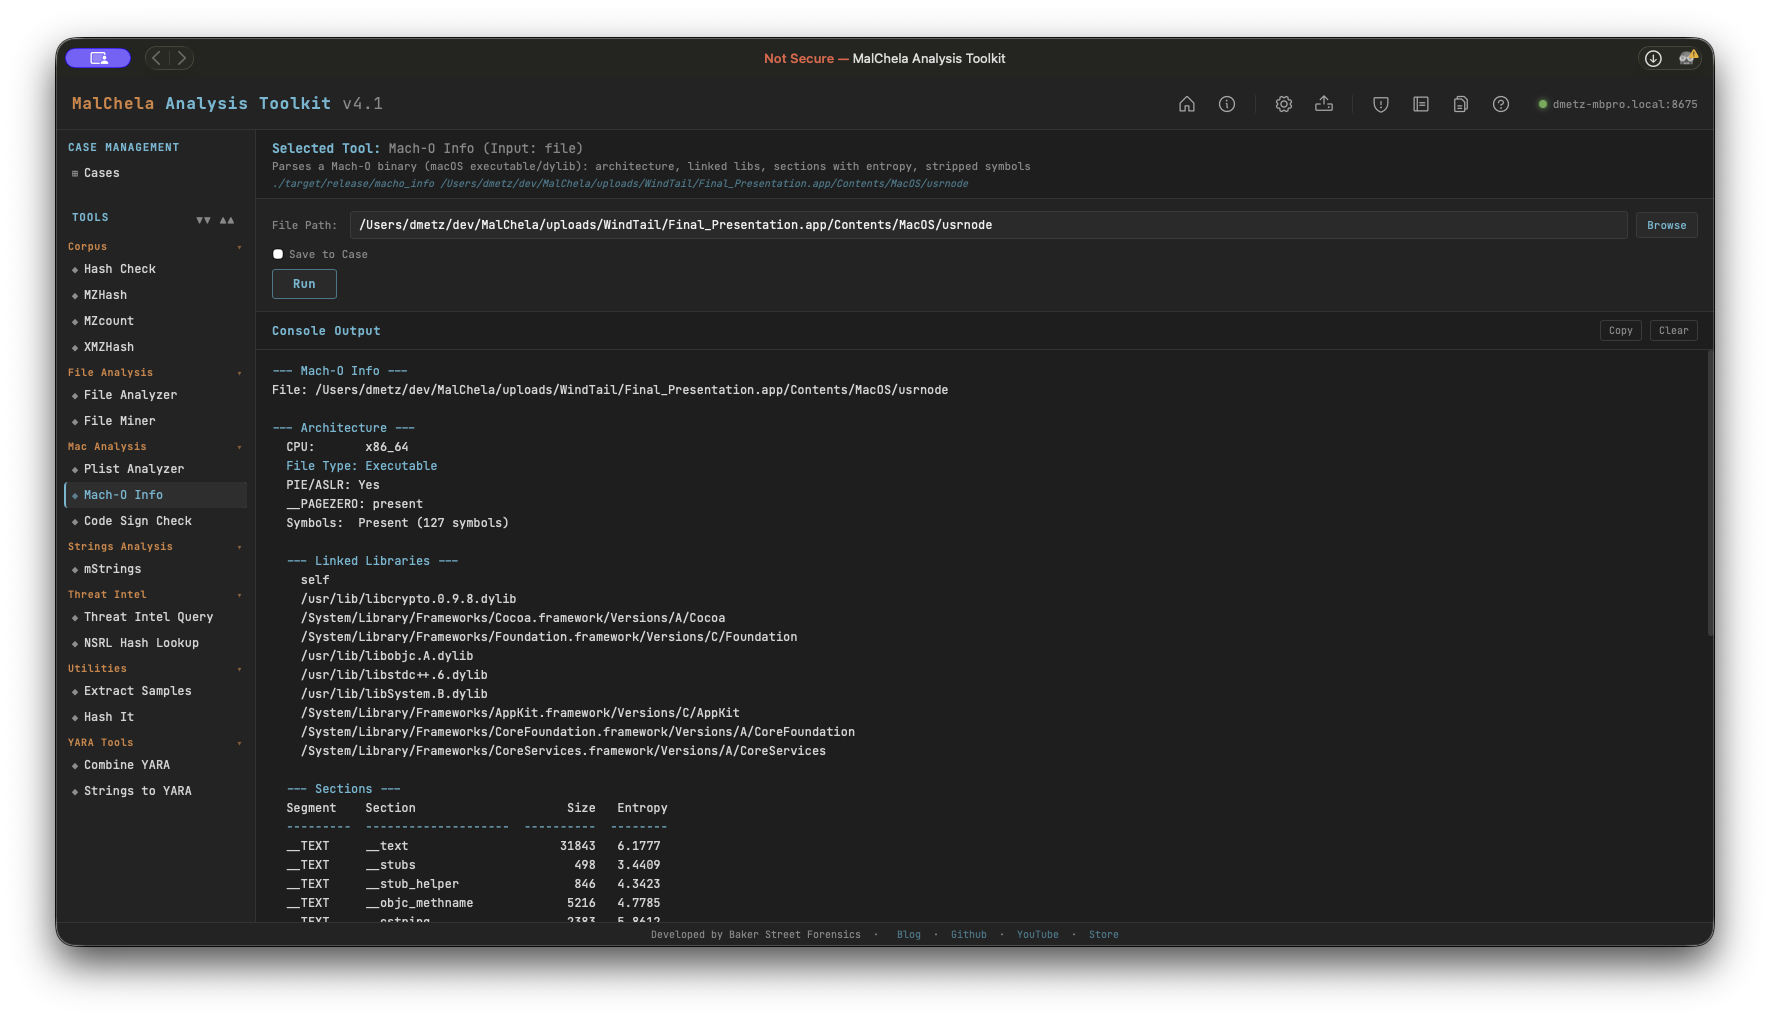The width and height of the screenshot is (1770, 1020).
Task: Click the File Path input field
Action: point(988,225)
